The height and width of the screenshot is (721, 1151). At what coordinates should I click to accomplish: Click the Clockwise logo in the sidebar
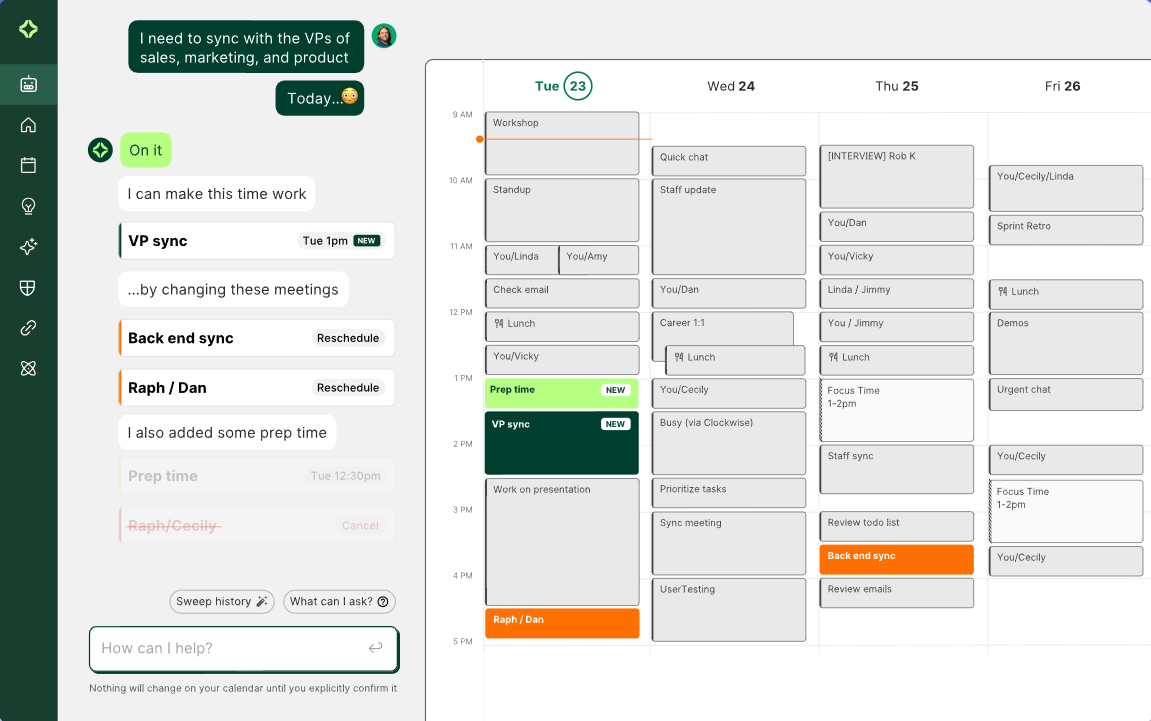point(28,29)
